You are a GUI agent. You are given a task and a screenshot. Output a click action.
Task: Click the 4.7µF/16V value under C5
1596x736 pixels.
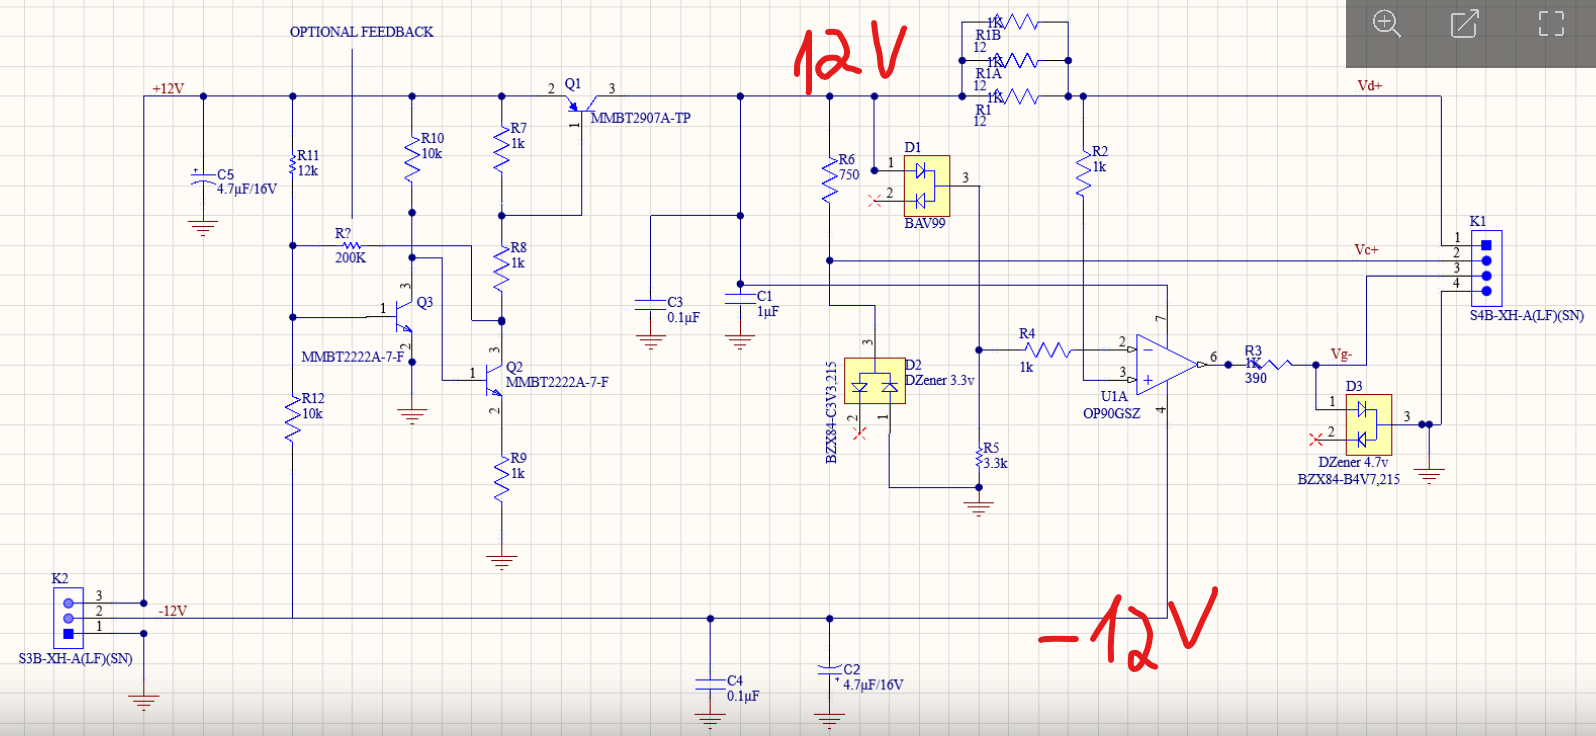[247, 189]
